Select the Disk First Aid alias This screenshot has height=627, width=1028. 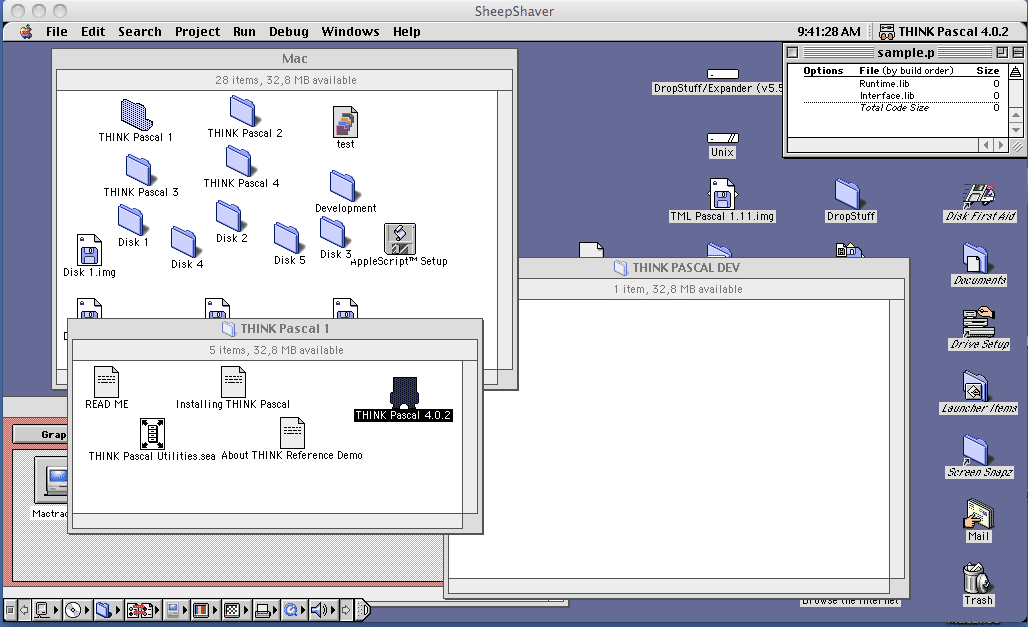tap(979, 194)
